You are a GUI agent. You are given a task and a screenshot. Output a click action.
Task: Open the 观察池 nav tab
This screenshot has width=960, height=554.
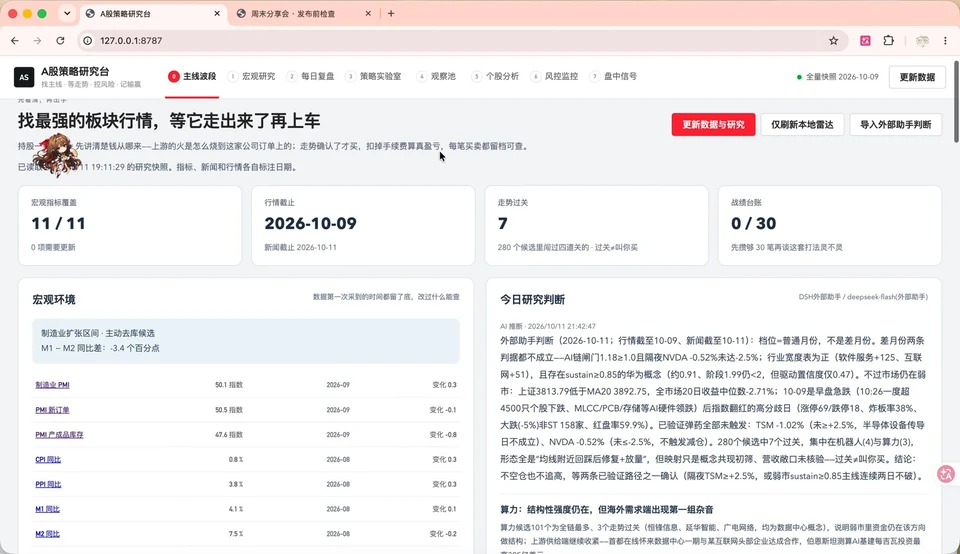[437, 77]
